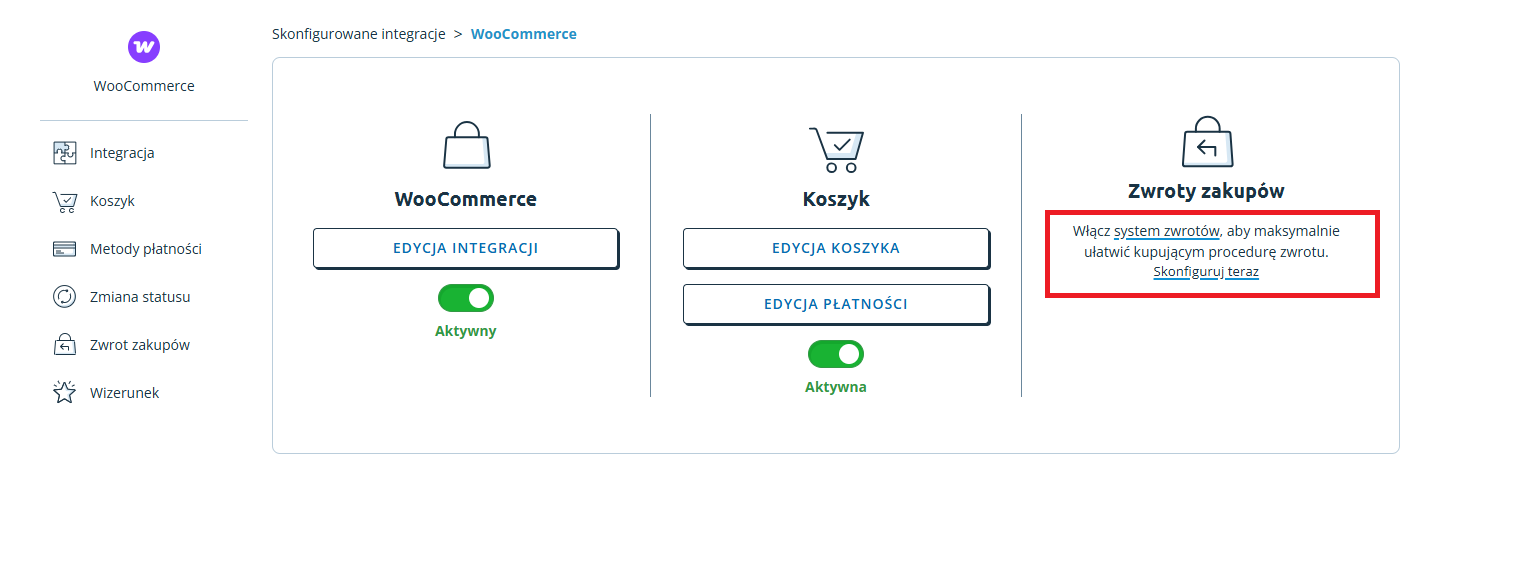Turn off the Koszyk Aktywna toggle
Image resolution: width=1513 pixels, height=578 pixels.
(835, 354)
